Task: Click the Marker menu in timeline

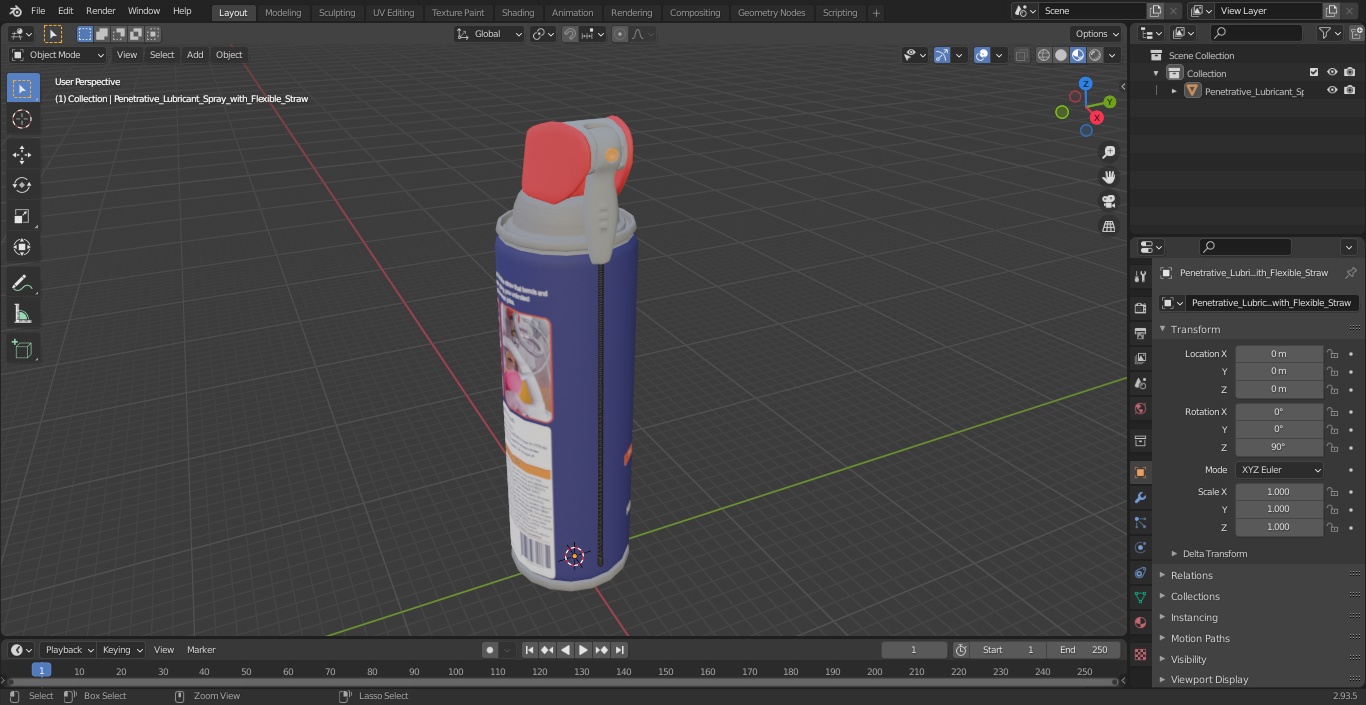Action: coord(201,650)
